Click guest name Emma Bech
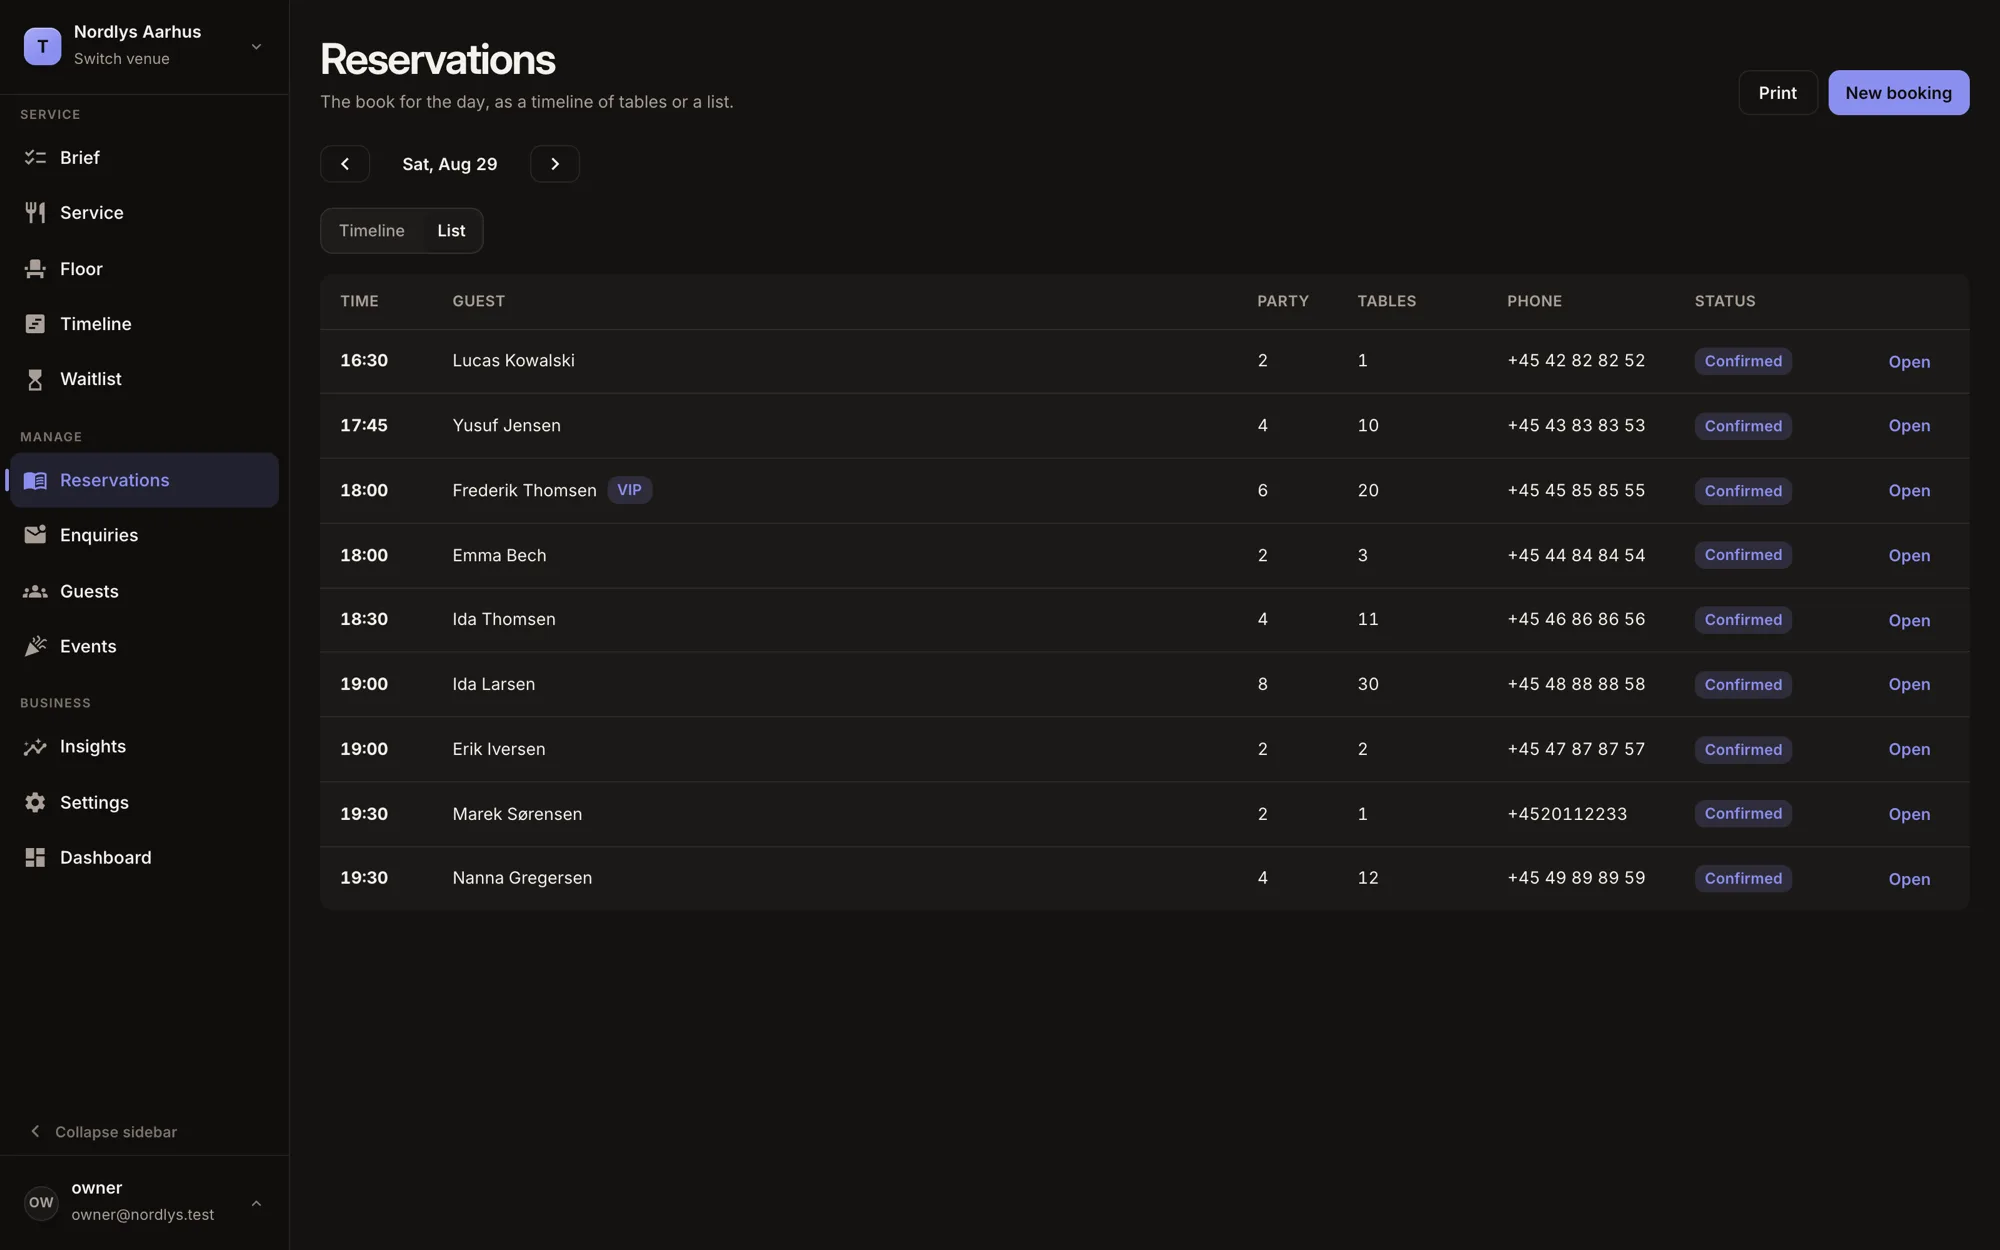This screenshot has height=1250, width=2000. click(499, 555)
